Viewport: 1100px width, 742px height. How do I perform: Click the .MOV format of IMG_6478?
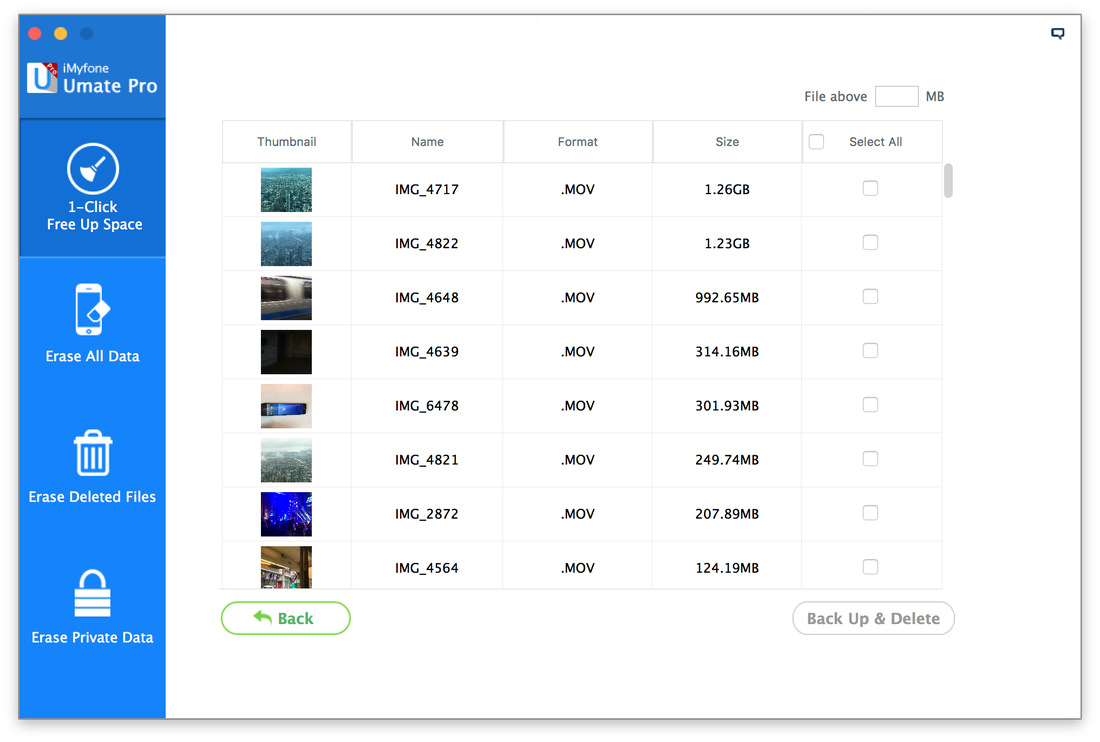(577, 405)
